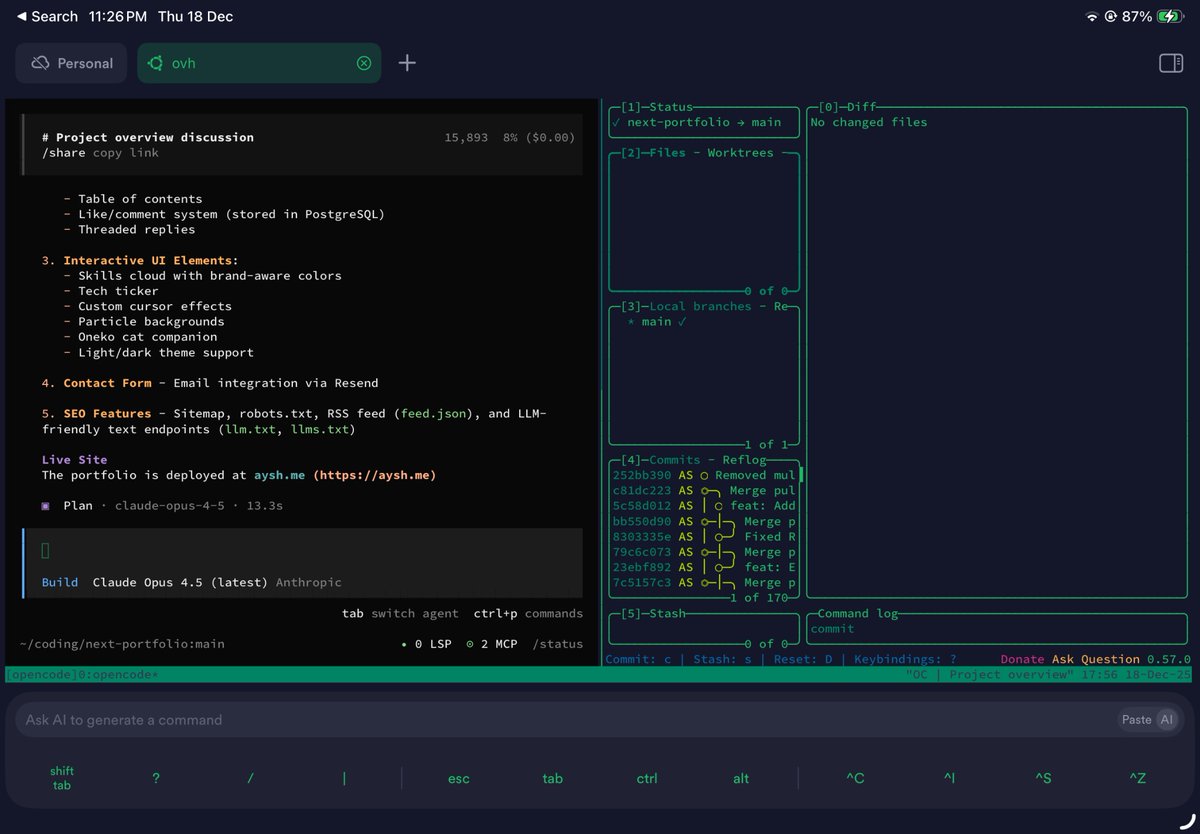Click the https://aysh.me link
Screen dimensions: 1200x834
pos(375,475)
